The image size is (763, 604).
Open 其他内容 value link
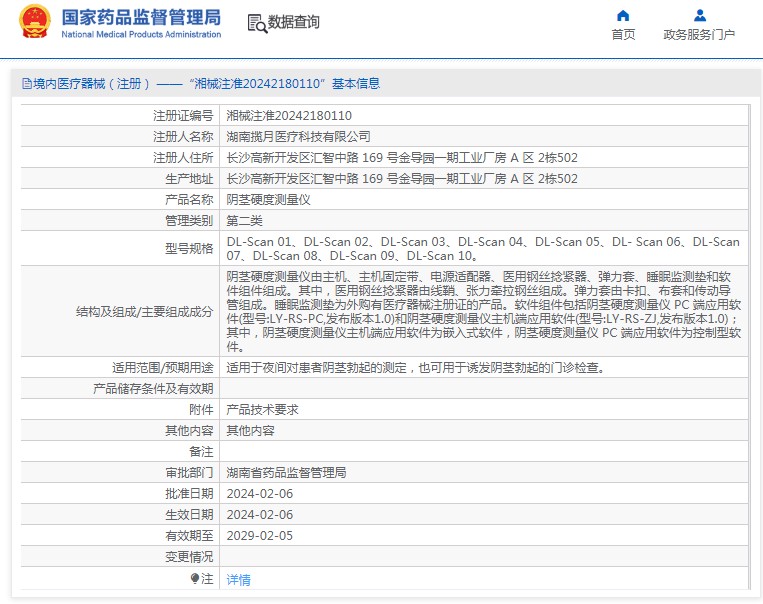(x=251, y=431)
